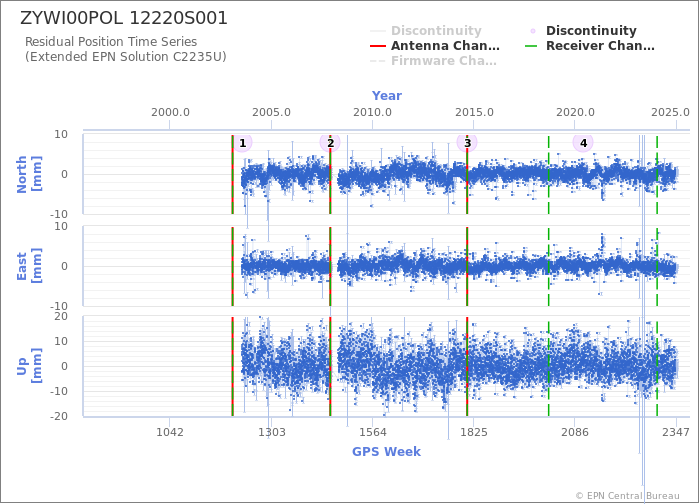Click the green Receiver Change legend dash swatch
Viewport: 700px width, 504px height.
pyautogui.click(x=533, y=46)
